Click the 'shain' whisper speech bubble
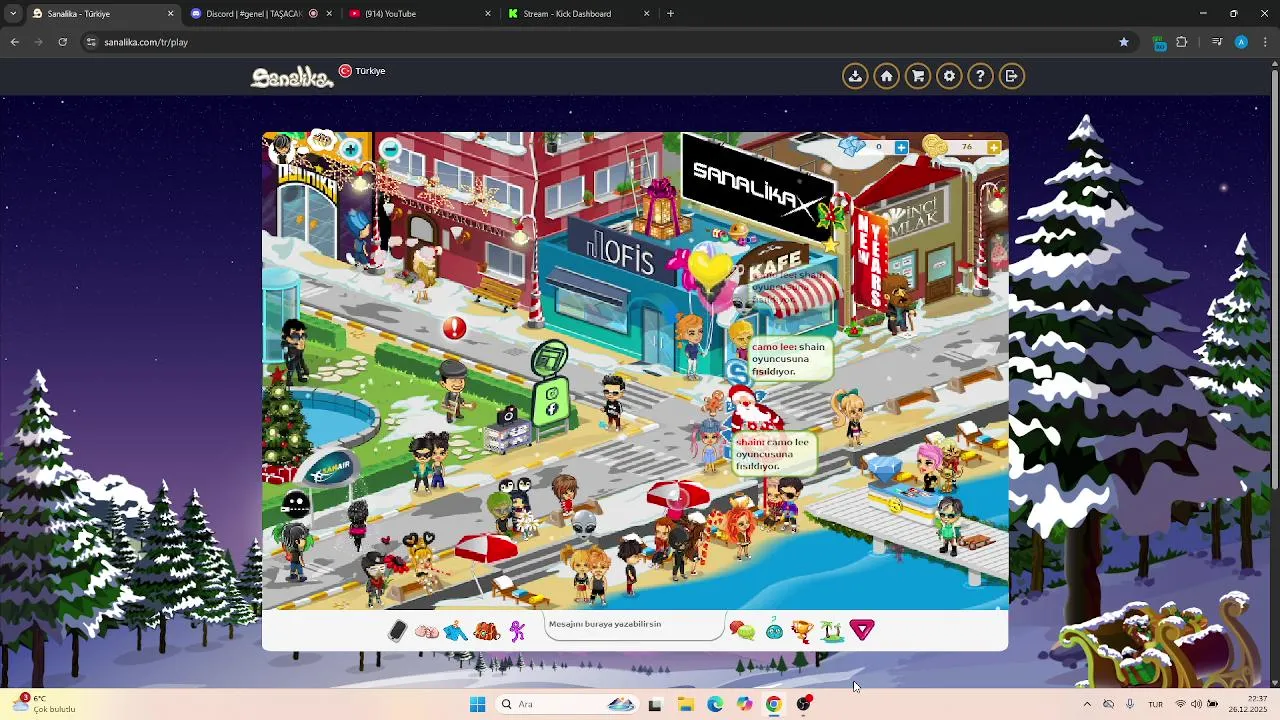The height and width of the screenshot is (720, 1280). tap(774, 454)
